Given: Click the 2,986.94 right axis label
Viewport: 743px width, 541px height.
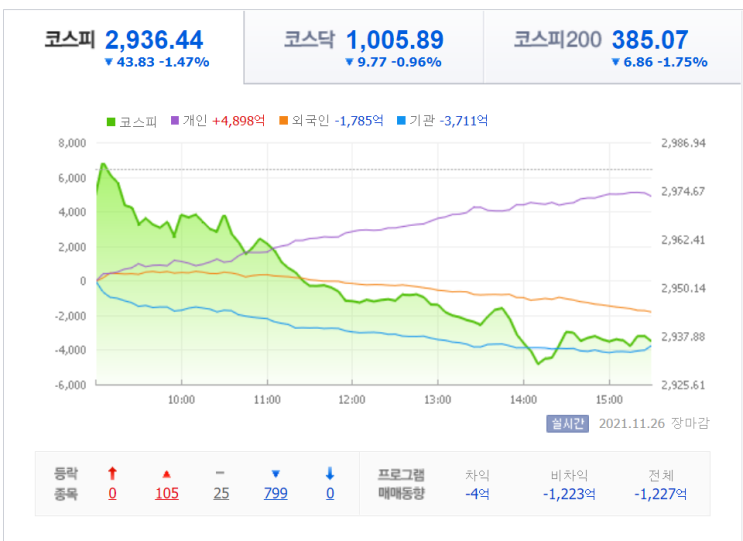Looking at the screenshot, I should click(x=683, y=143).
